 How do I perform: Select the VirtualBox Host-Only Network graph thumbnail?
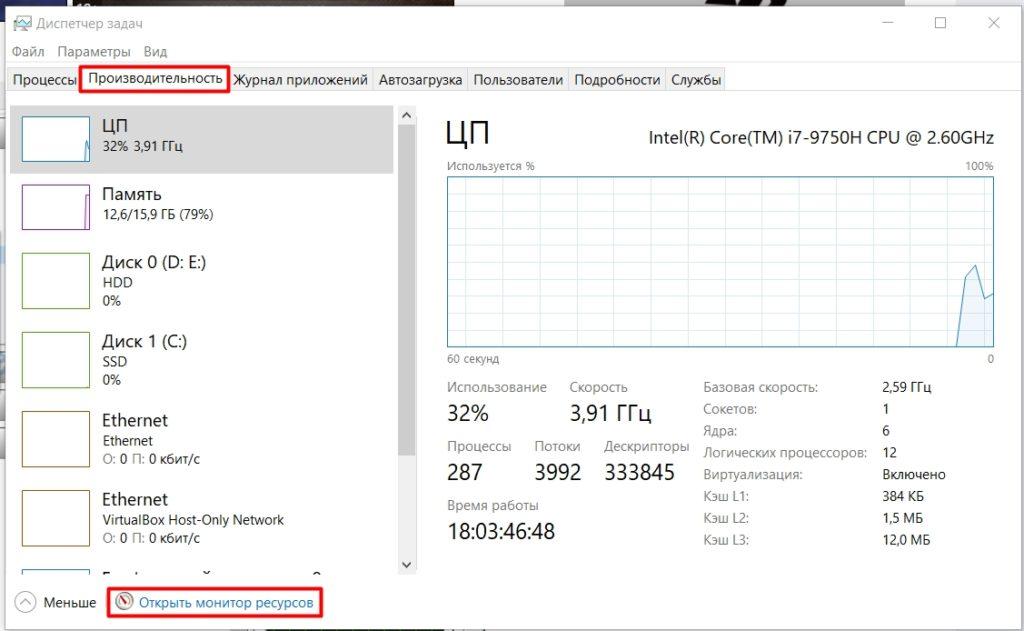[x=56, y=518]
